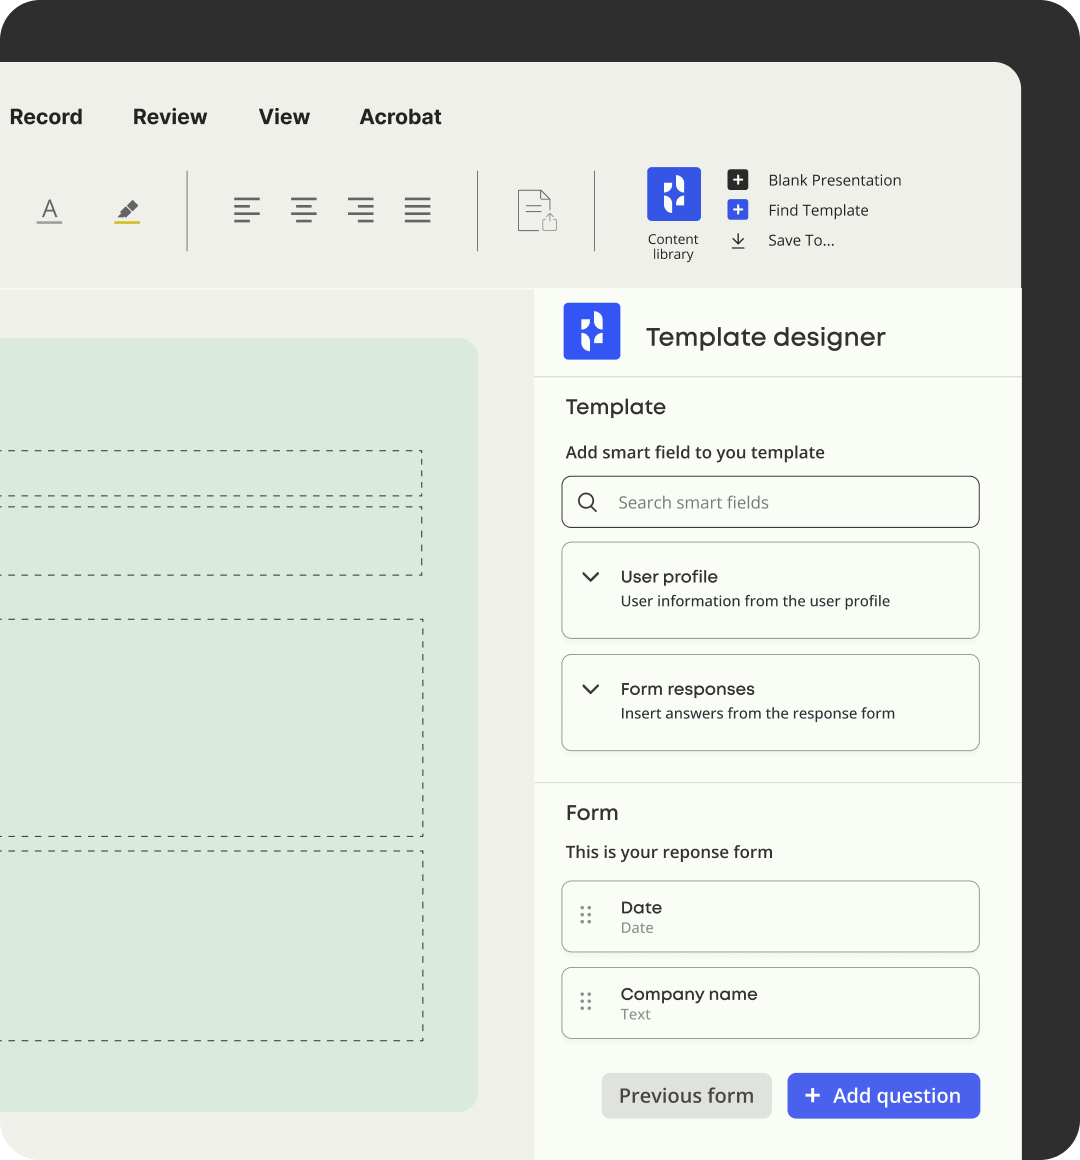Center align the text
The image size is (1080, 1160).
(304, 210)
